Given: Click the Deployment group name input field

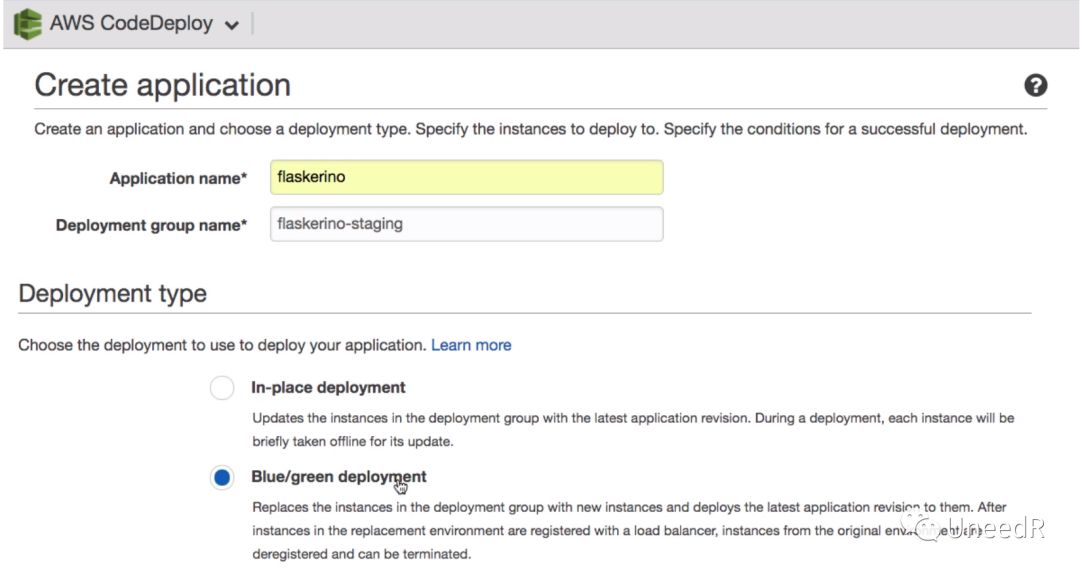Looking at the screenshot, I should 466,224.
